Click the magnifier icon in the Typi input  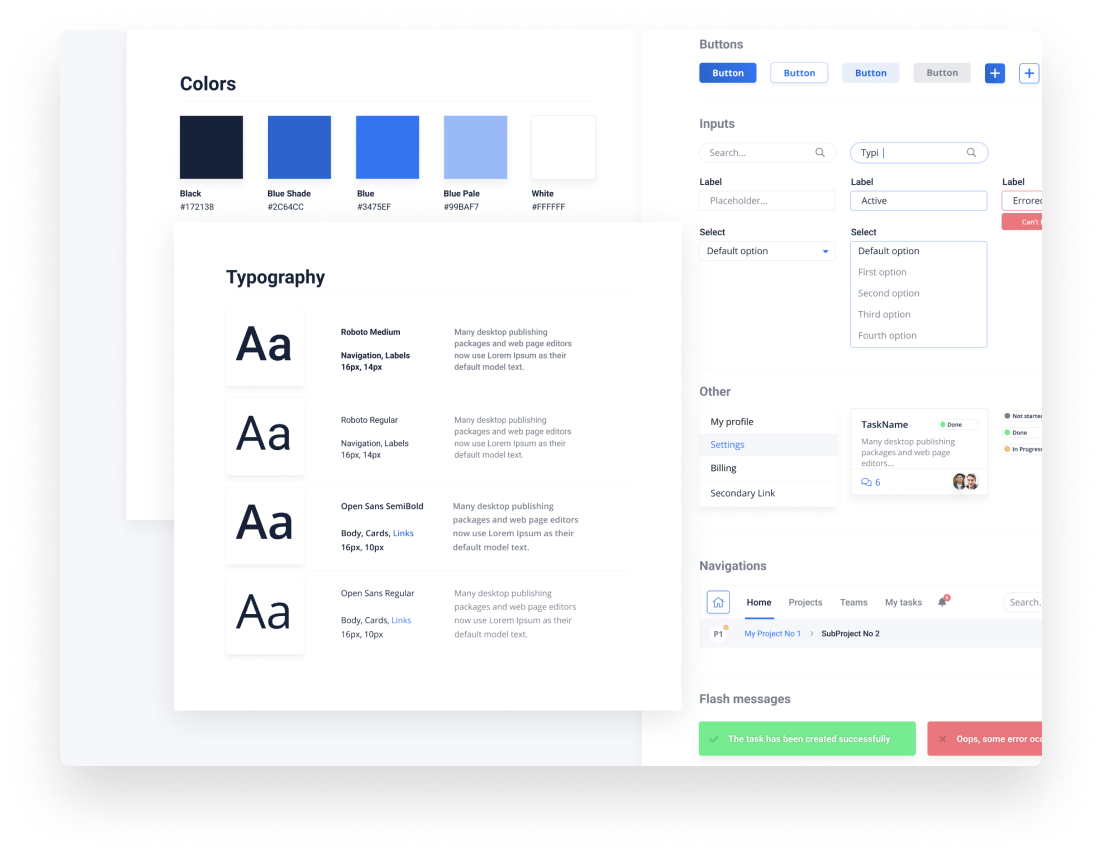pyautogui.click(x=971, y=153)
